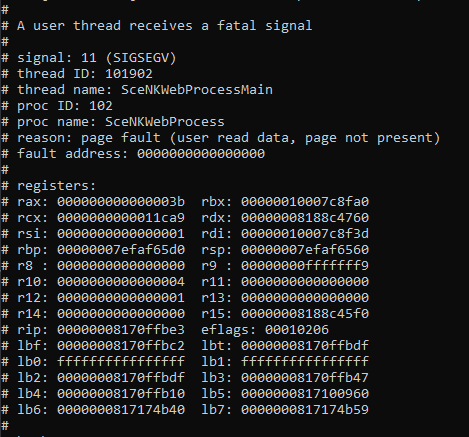Click 'A user thread receives a fatal signal' text

165,26
